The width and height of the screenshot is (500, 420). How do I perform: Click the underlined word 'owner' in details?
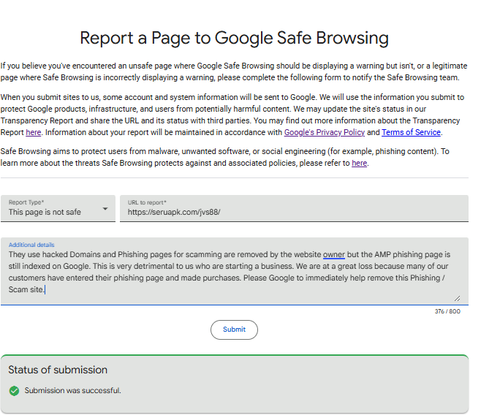pyautogui.click(x=334, y=255)
